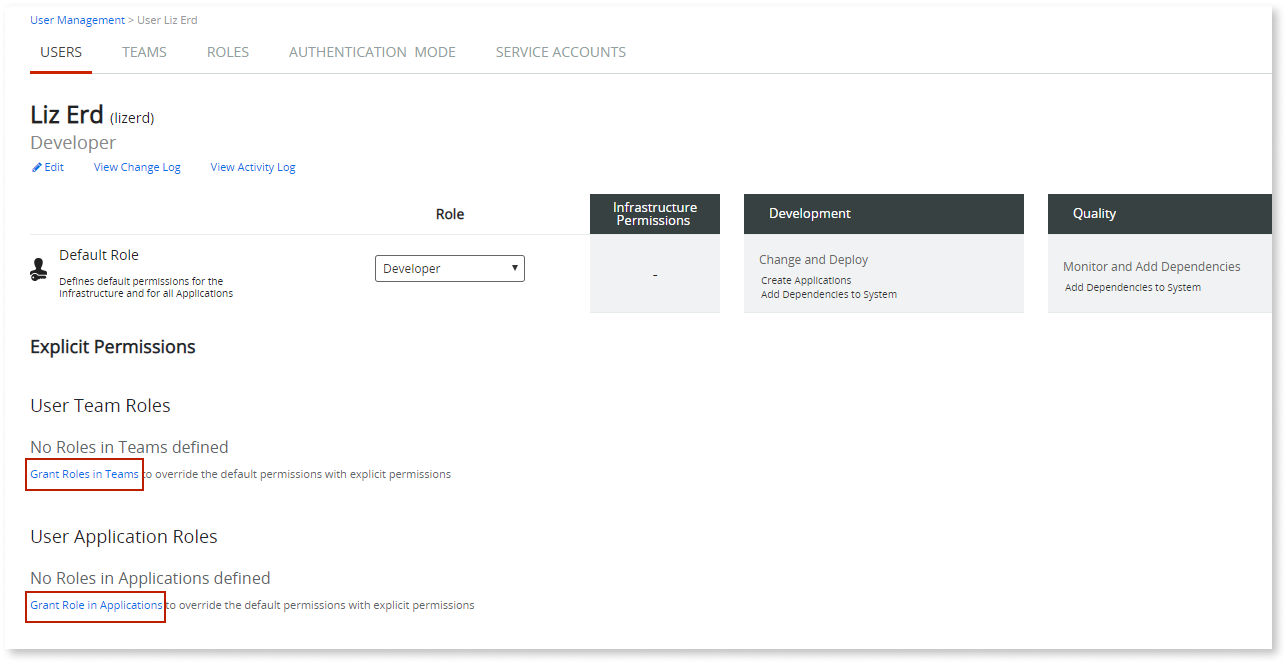Click the Infrastructure Permissions column header
The width and height of the screenshot is (1287, 664).
click(x=654, y=213)
